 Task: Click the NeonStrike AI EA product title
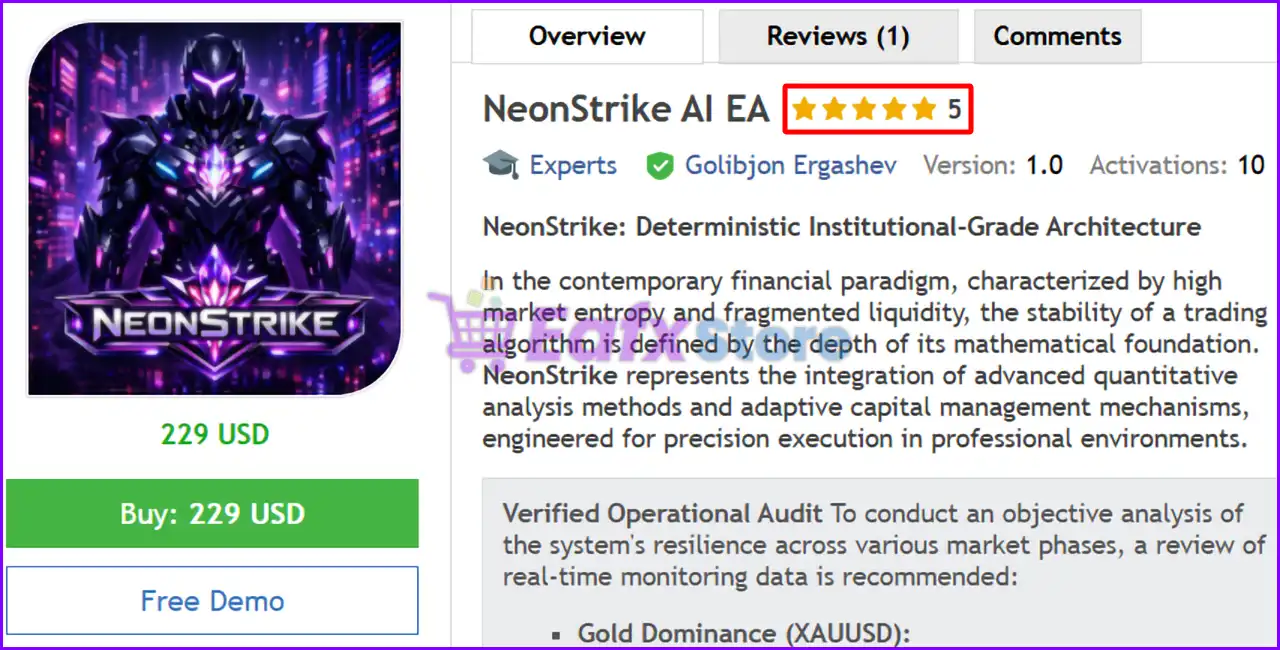point(626,109)
